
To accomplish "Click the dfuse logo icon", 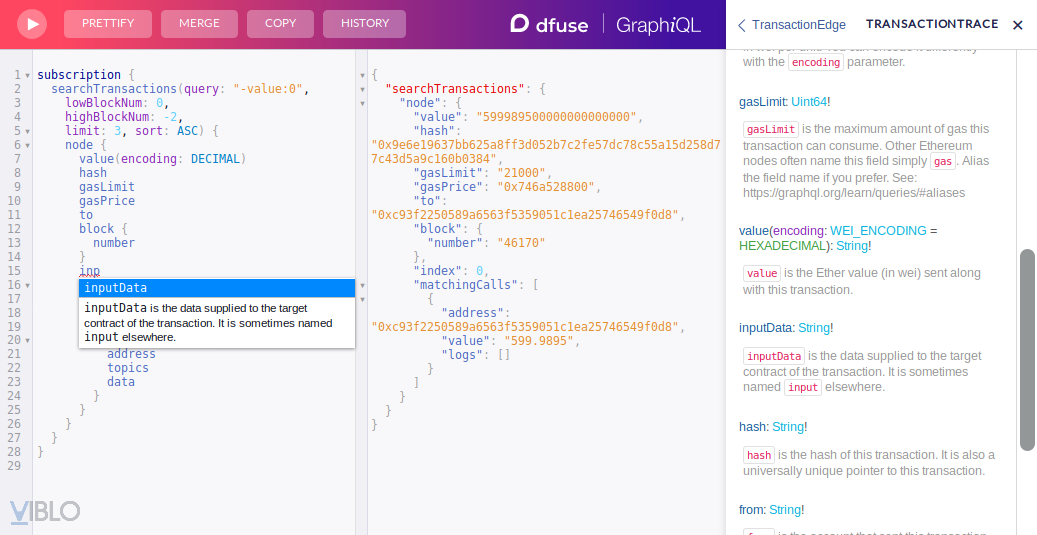I will [520, 24].
